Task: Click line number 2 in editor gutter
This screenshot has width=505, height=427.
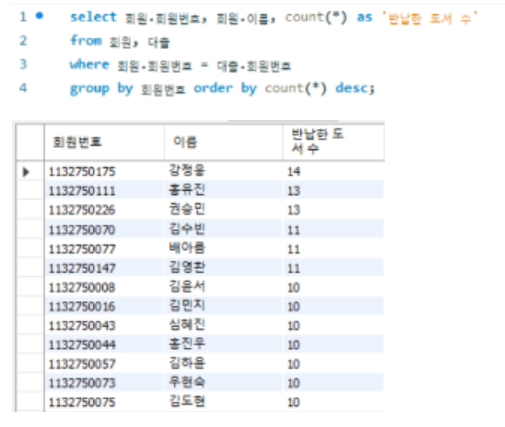Action: 23,40
